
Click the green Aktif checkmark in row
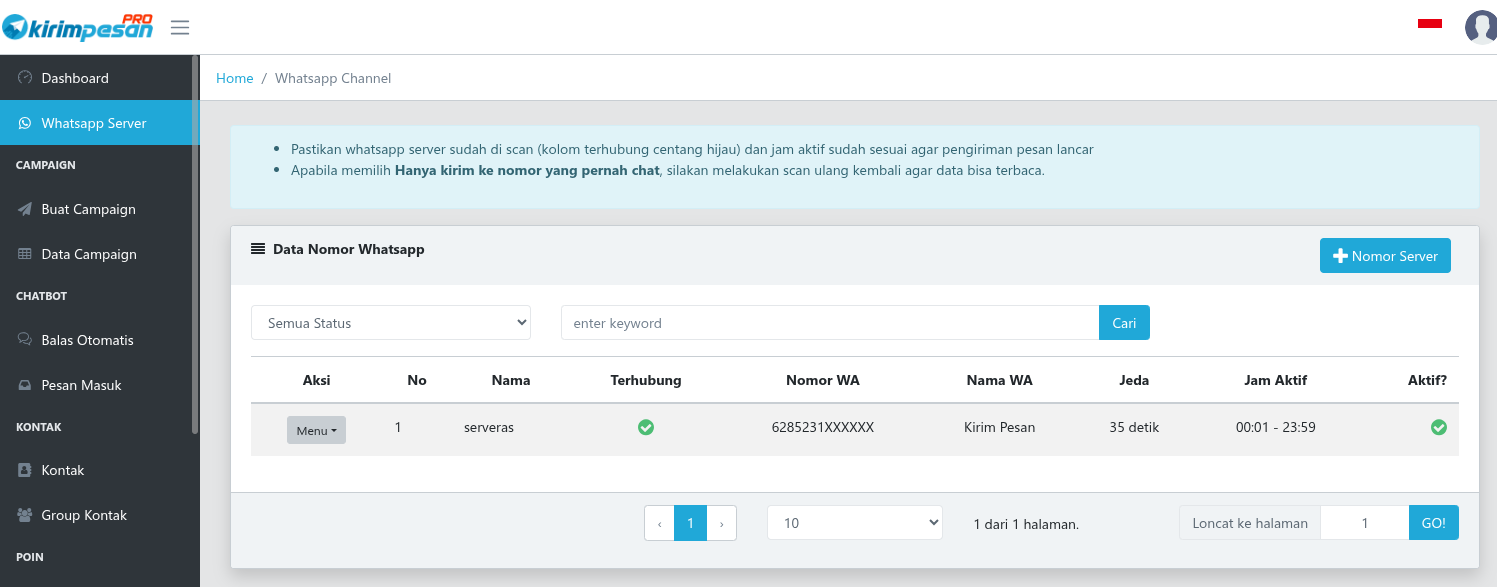tap(1438, 427)
